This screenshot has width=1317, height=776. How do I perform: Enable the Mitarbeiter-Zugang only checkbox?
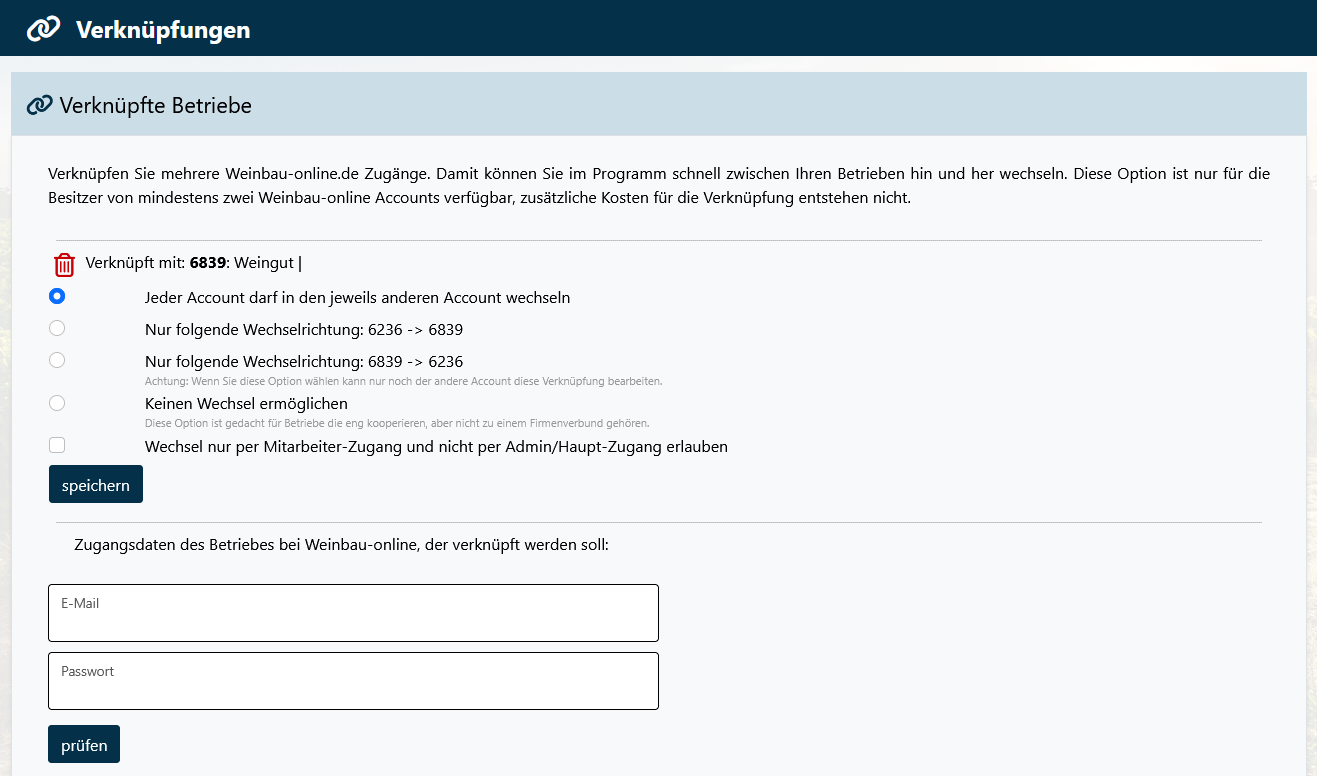57,446
